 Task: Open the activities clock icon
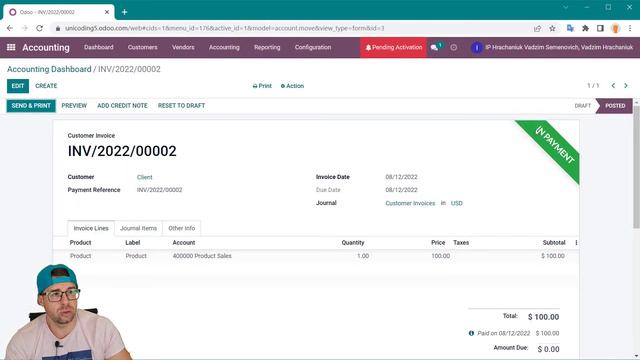tap(453, 47)
